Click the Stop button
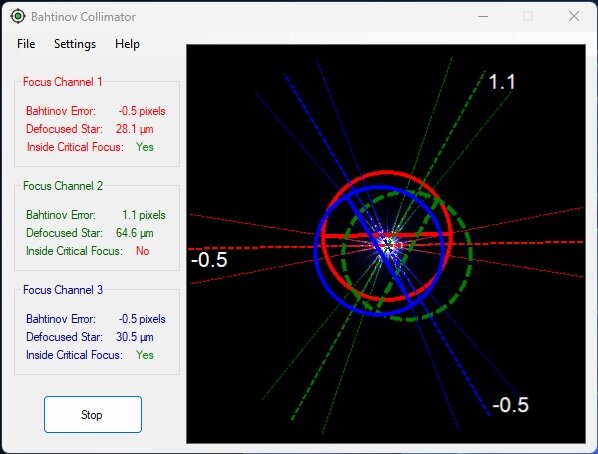The image size is (598, 454). (93, 414)
